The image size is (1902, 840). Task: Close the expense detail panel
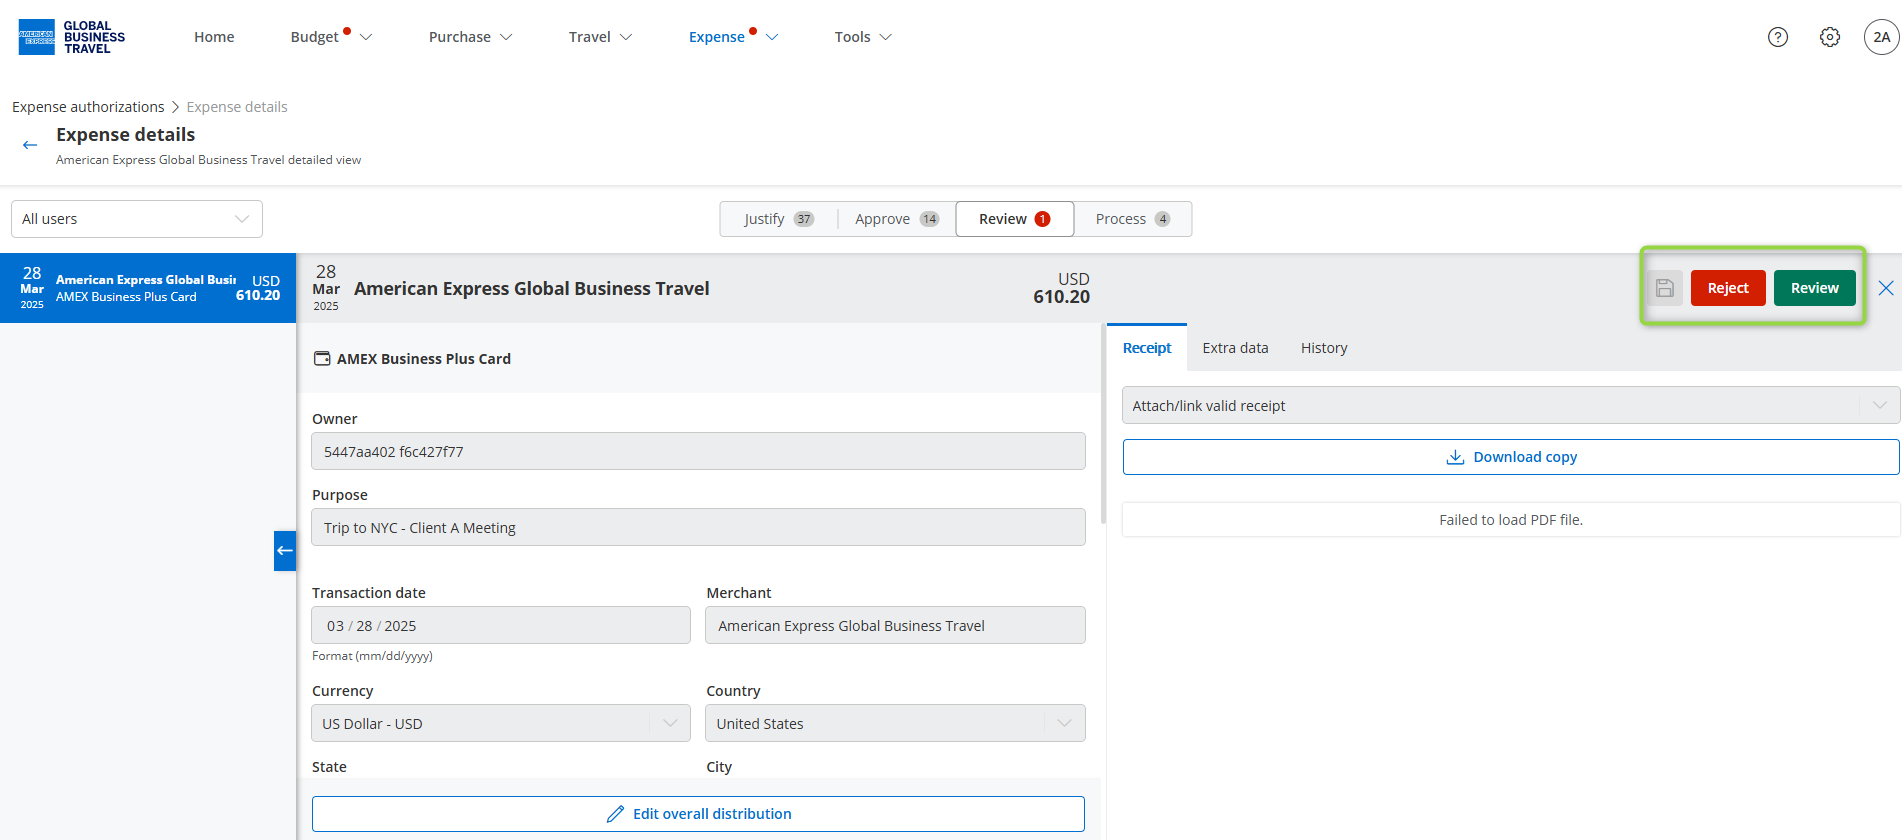tap(1886, 288)
